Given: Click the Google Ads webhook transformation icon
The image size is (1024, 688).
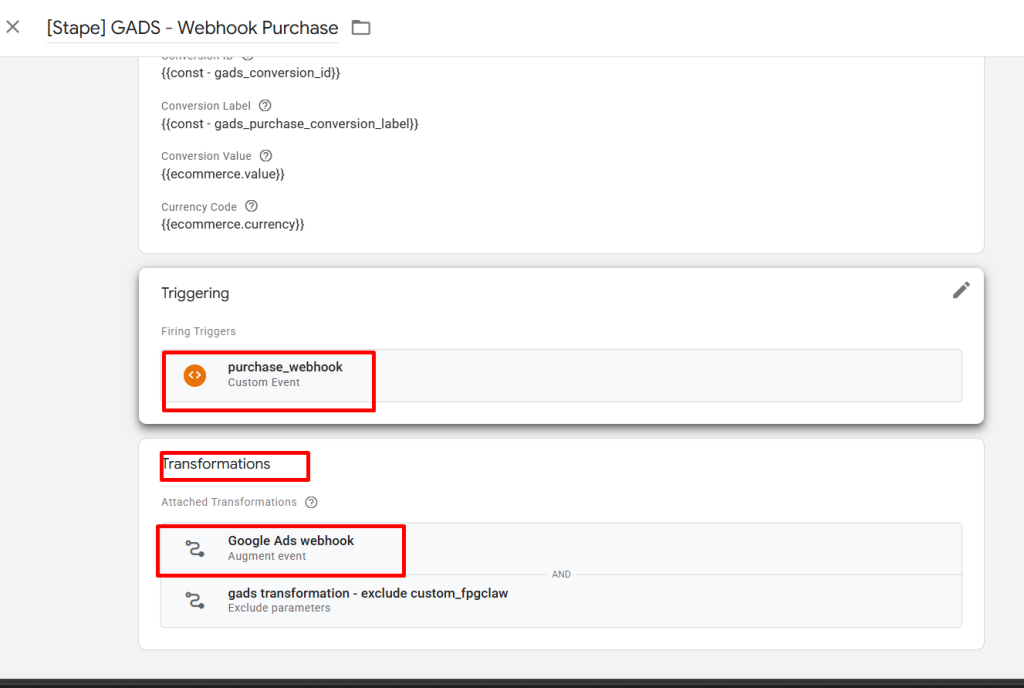Looking at the screenshot, I should point(195,548).
